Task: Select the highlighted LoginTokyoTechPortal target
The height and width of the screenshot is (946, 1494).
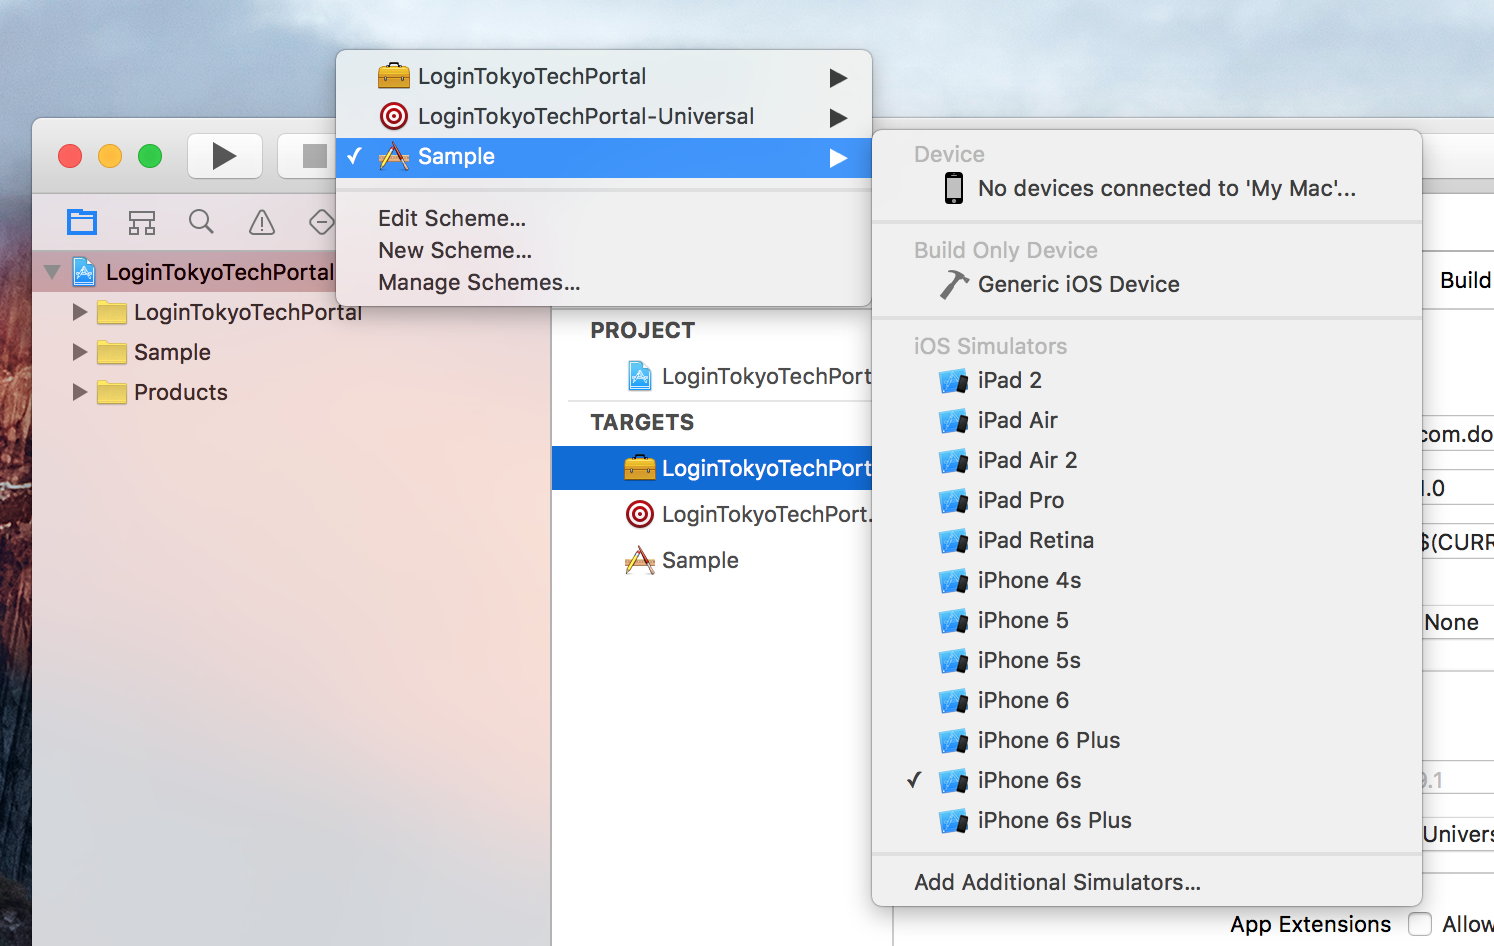Action: (712, 468)
